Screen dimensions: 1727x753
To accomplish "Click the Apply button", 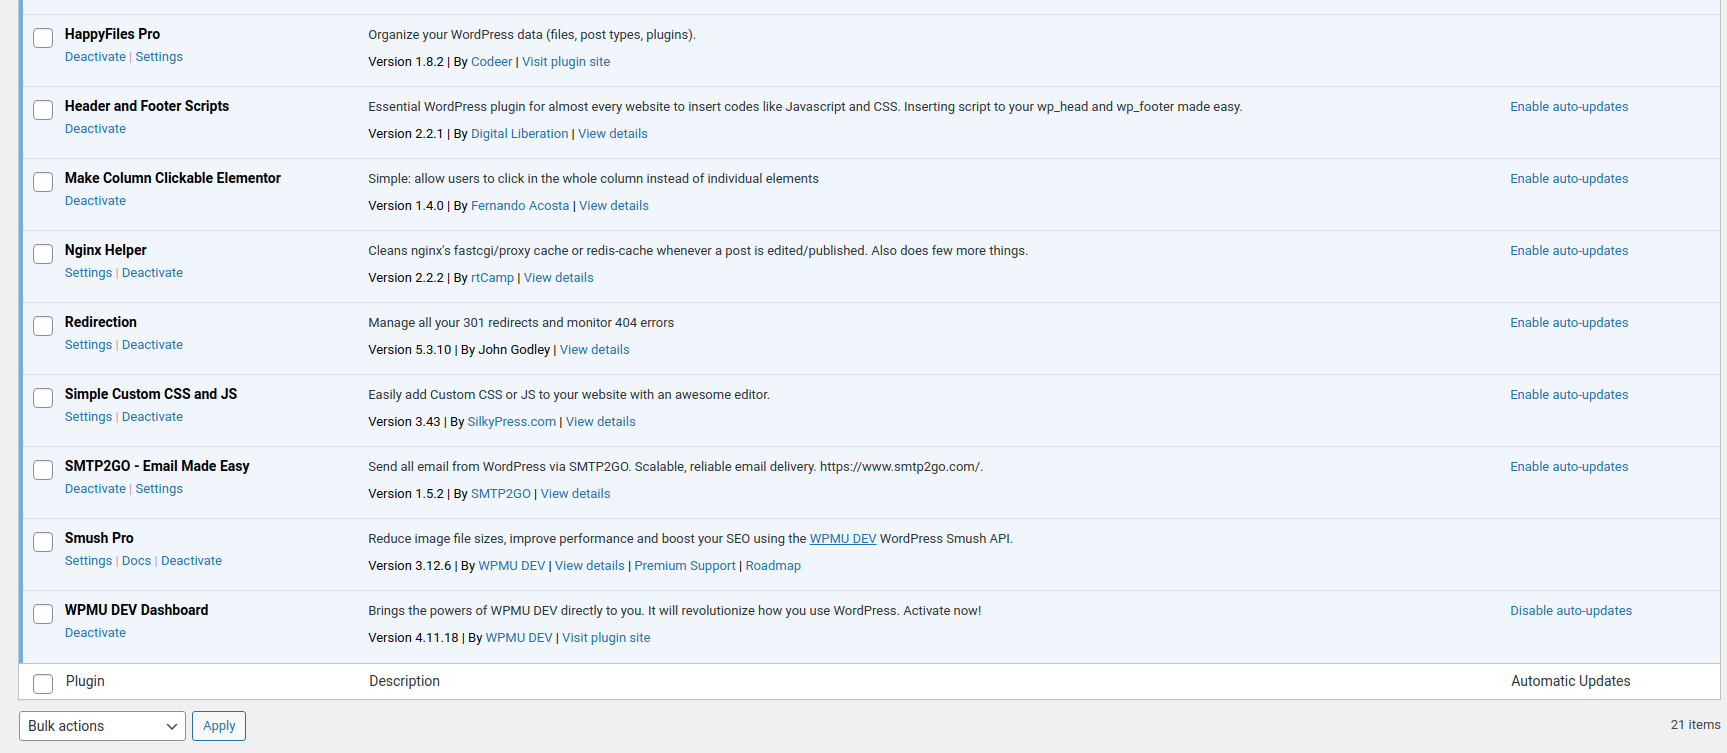I will click(x=219, y=726).
